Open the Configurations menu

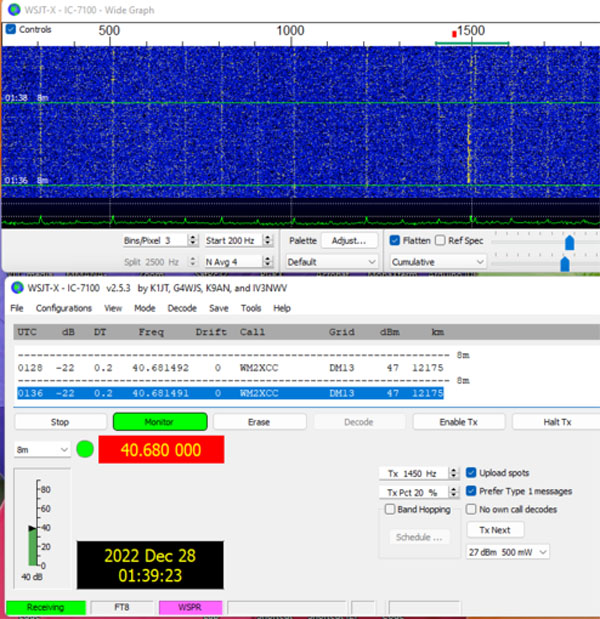tap(64, 308)
